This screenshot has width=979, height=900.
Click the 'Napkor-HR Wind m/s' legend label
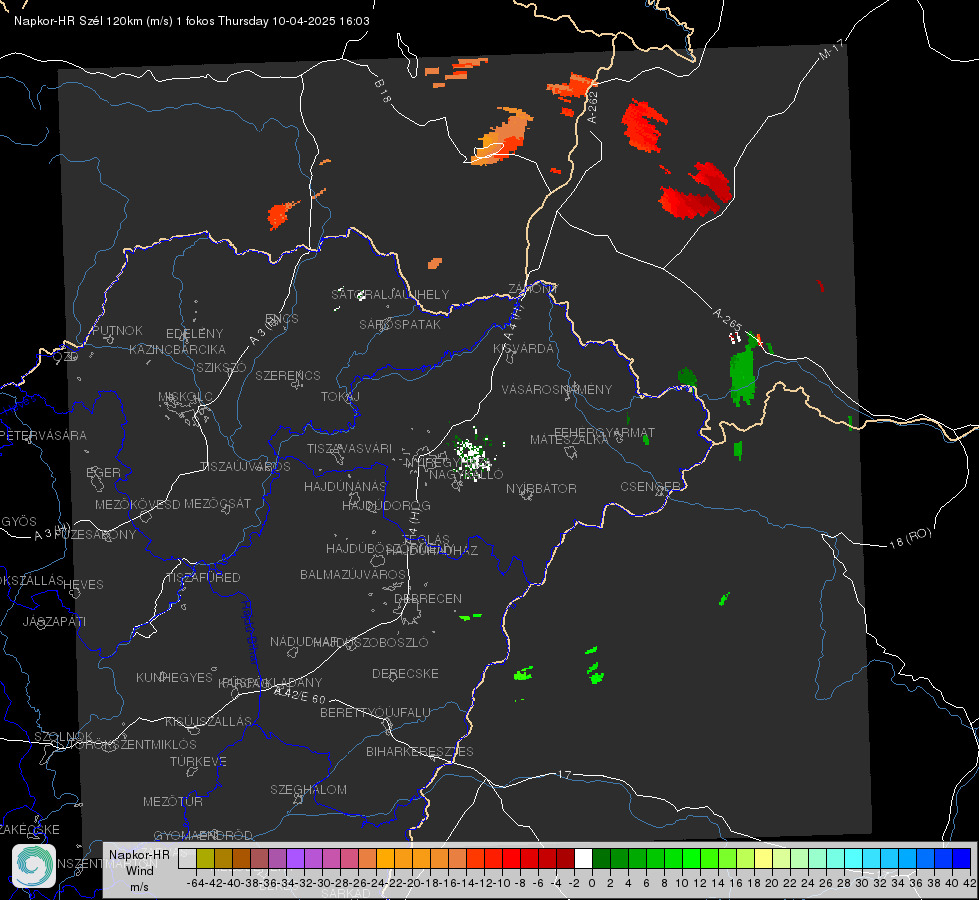point(139,870)
